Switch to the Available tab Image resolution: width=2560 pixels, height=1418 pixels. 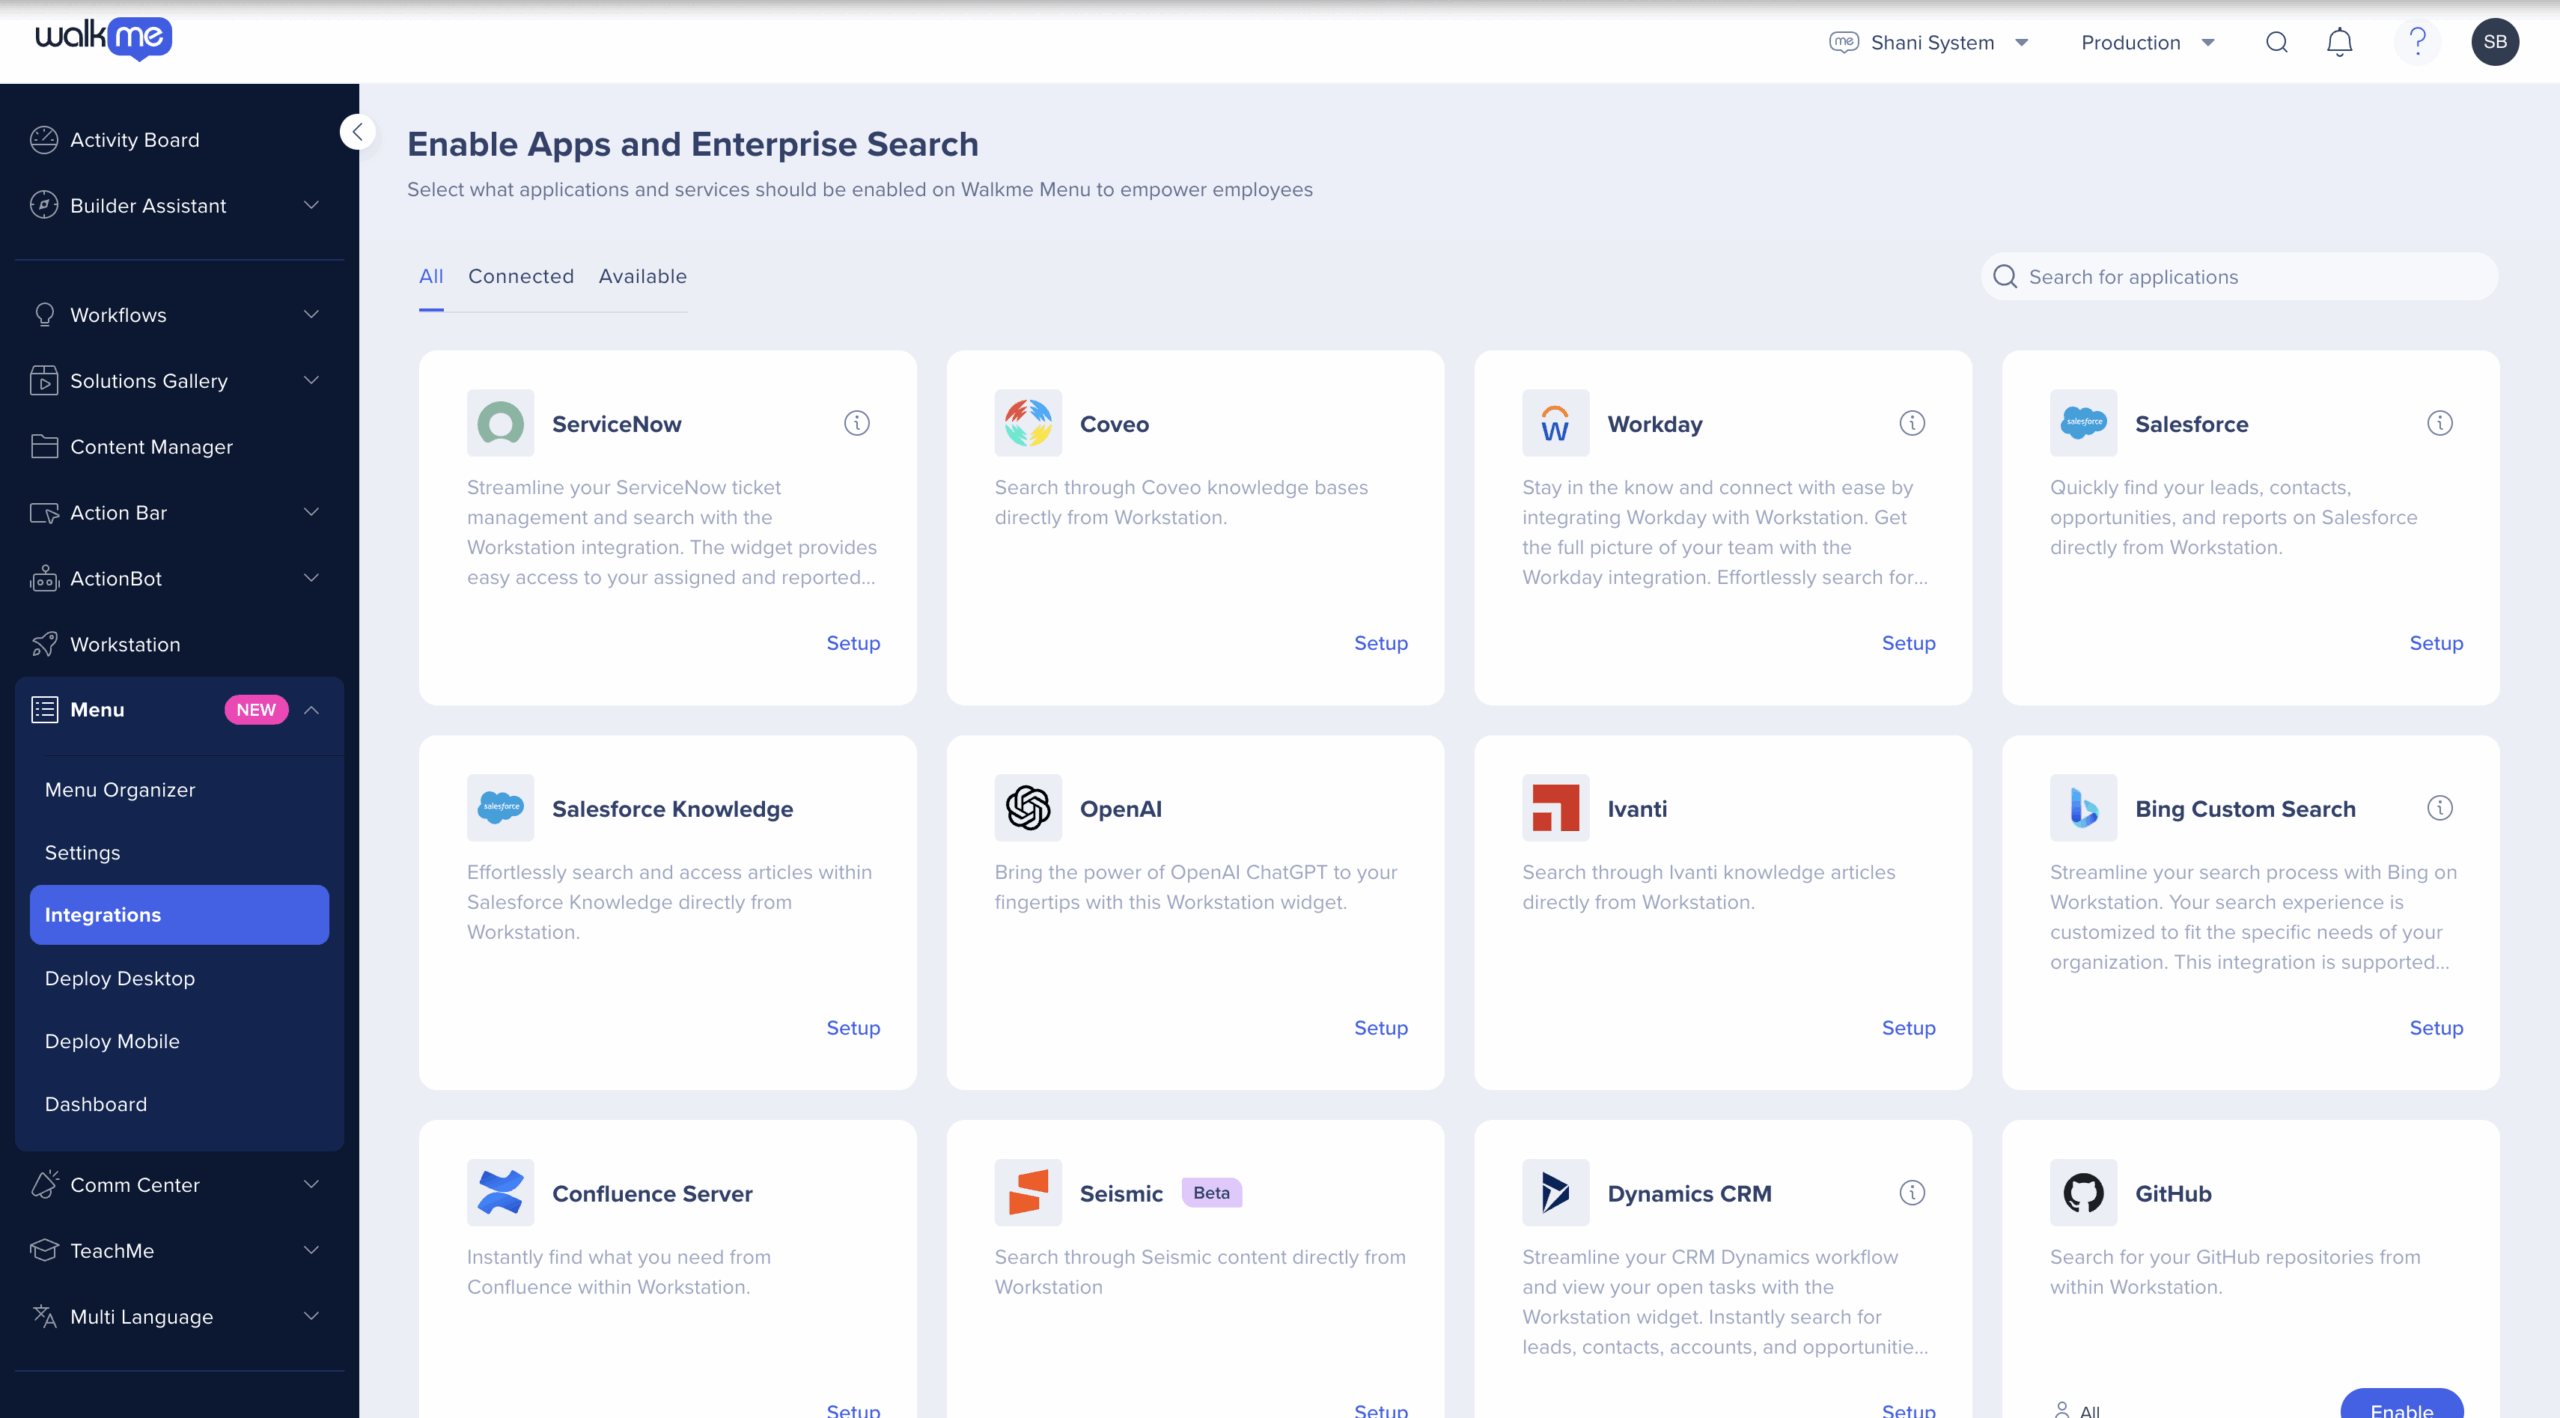pos(643,276)
